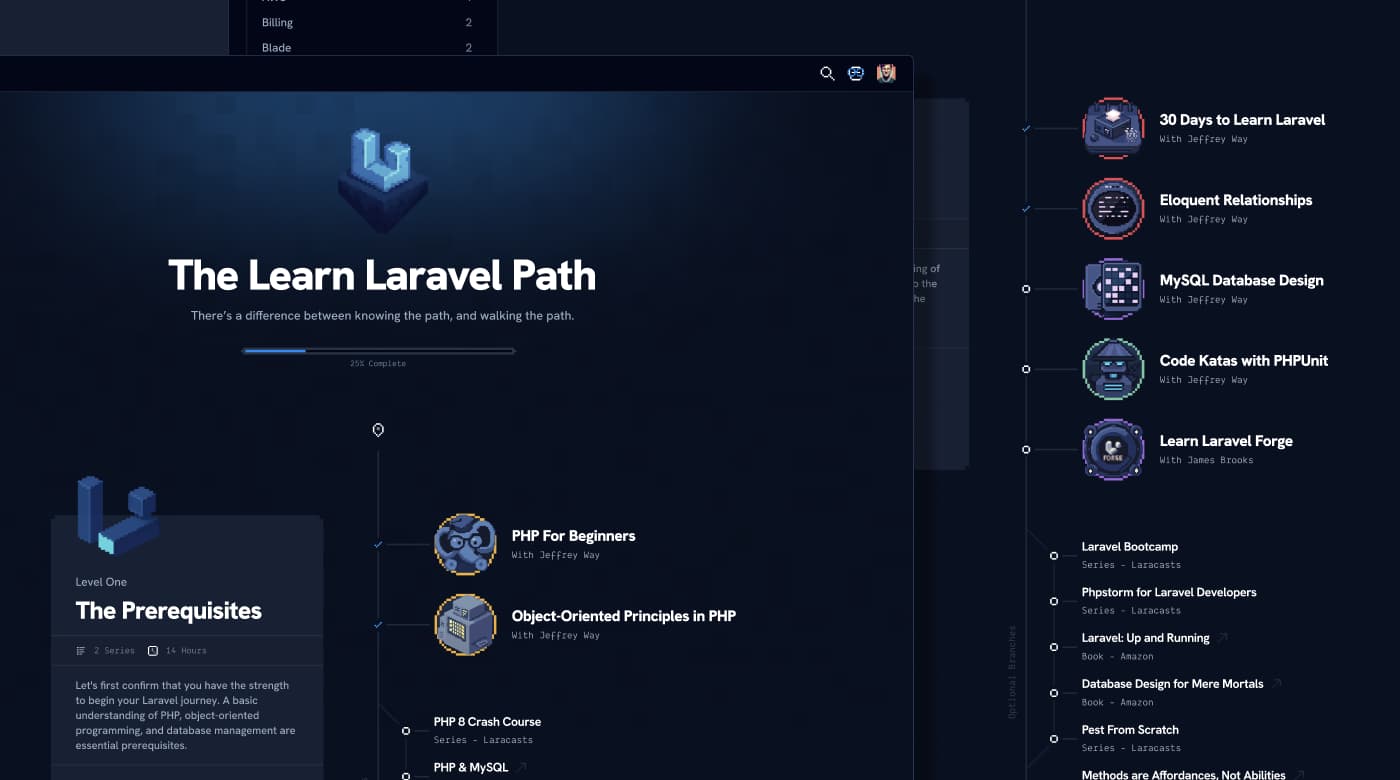1400x780 pixels.
Task: Open the Laravel: Up and Running book link
Action: [x=1146, y=637]
